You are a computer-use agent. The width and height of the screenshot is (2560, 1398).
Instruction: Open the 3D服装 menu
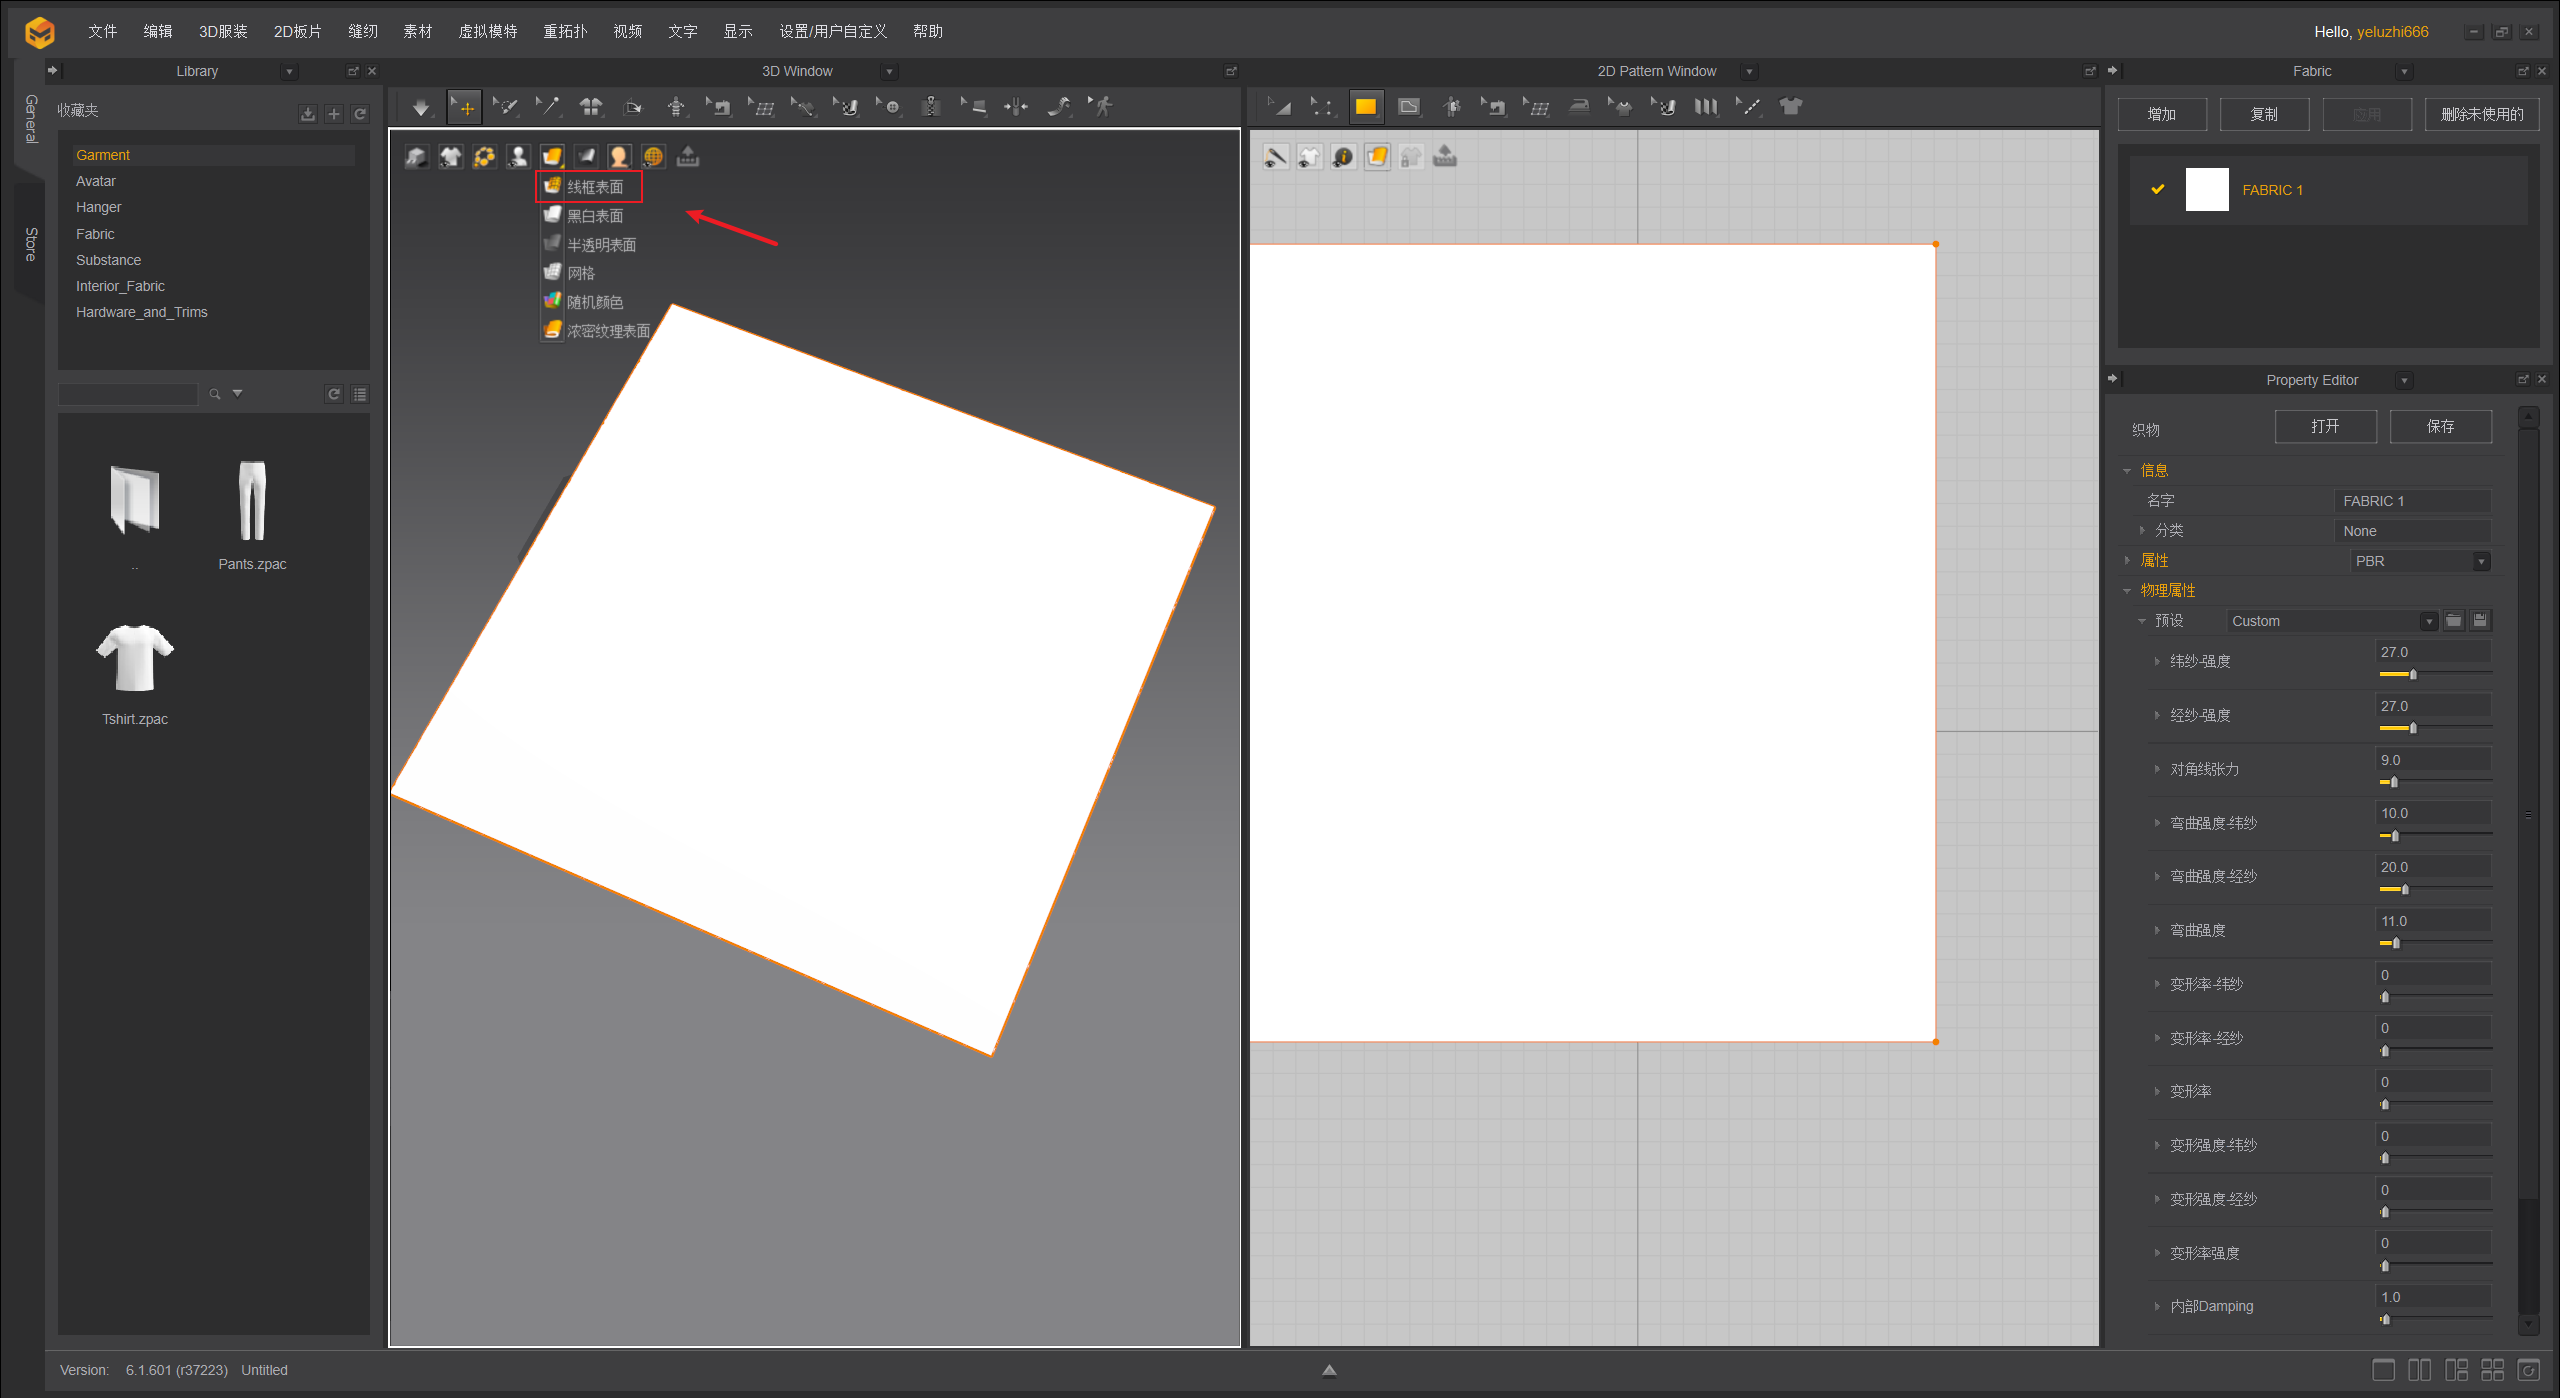pyautogui.click(x=223, y=31)
